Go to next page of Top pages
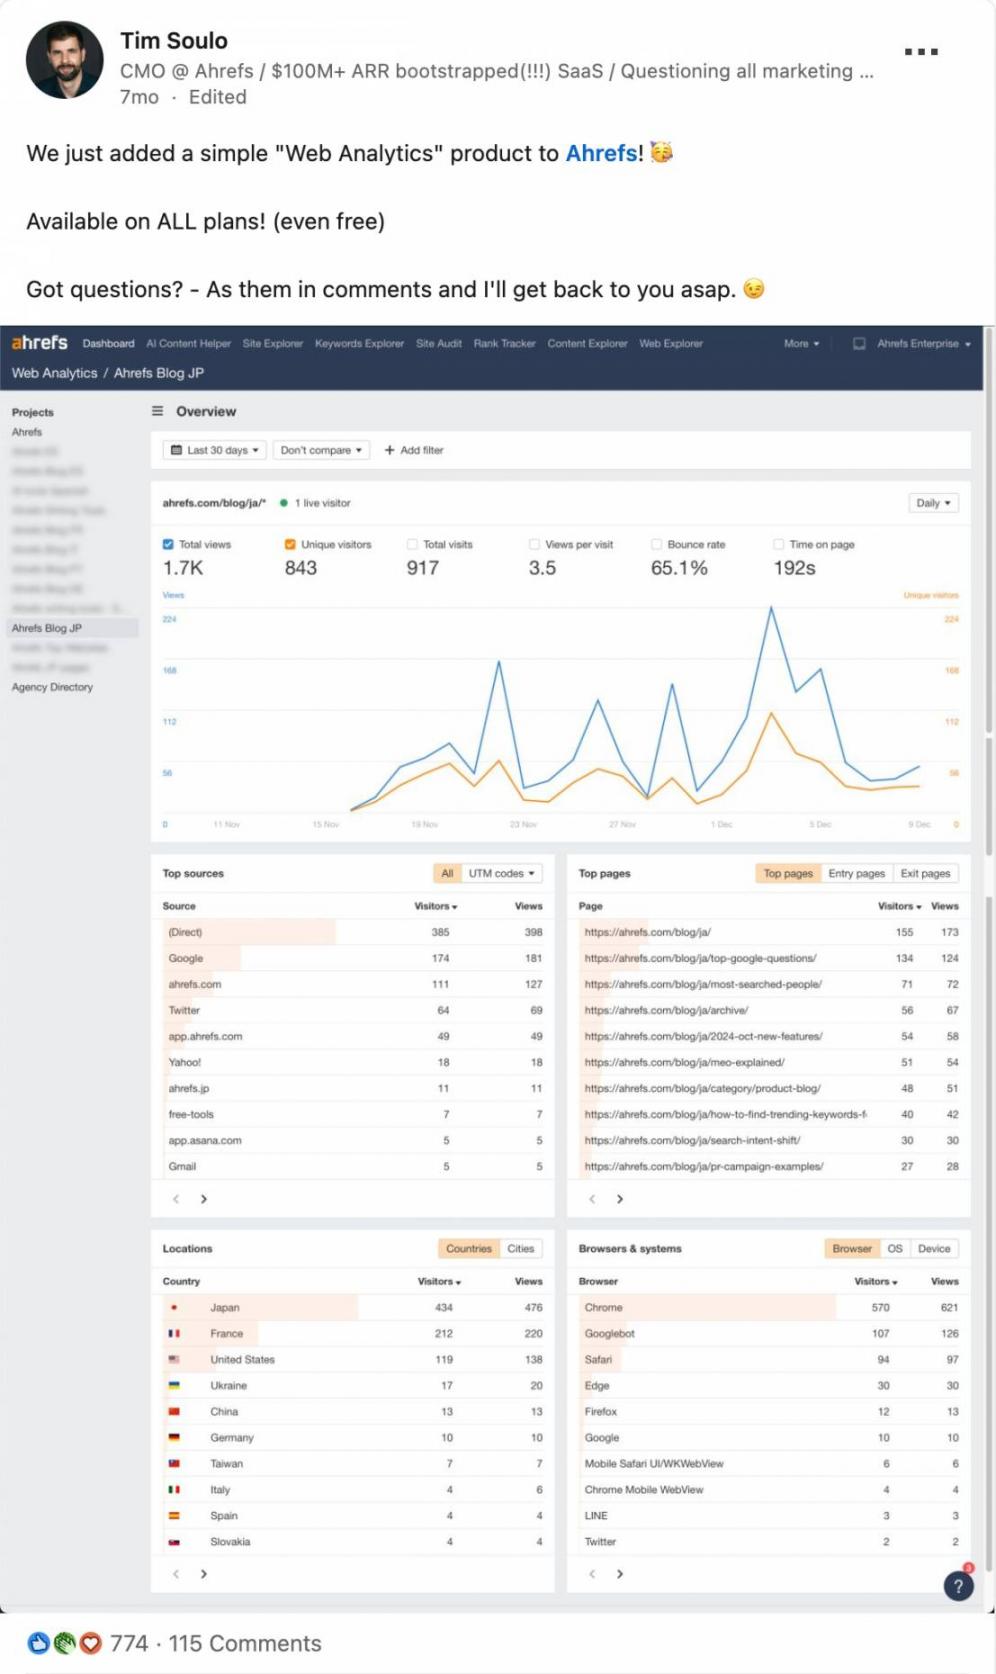Image resolution: width=996 pixels, height=1674 pixels. click(x=620, y=1199)
